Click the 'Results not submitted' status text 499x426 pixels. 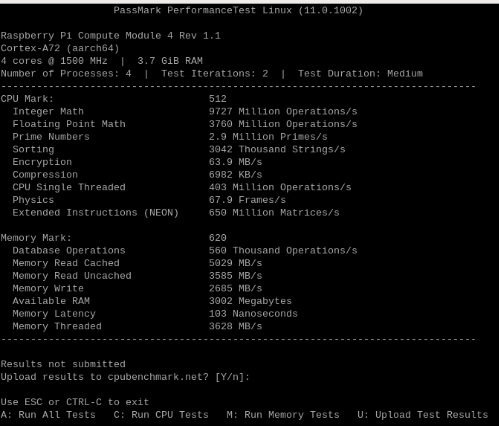coord(63,364)
